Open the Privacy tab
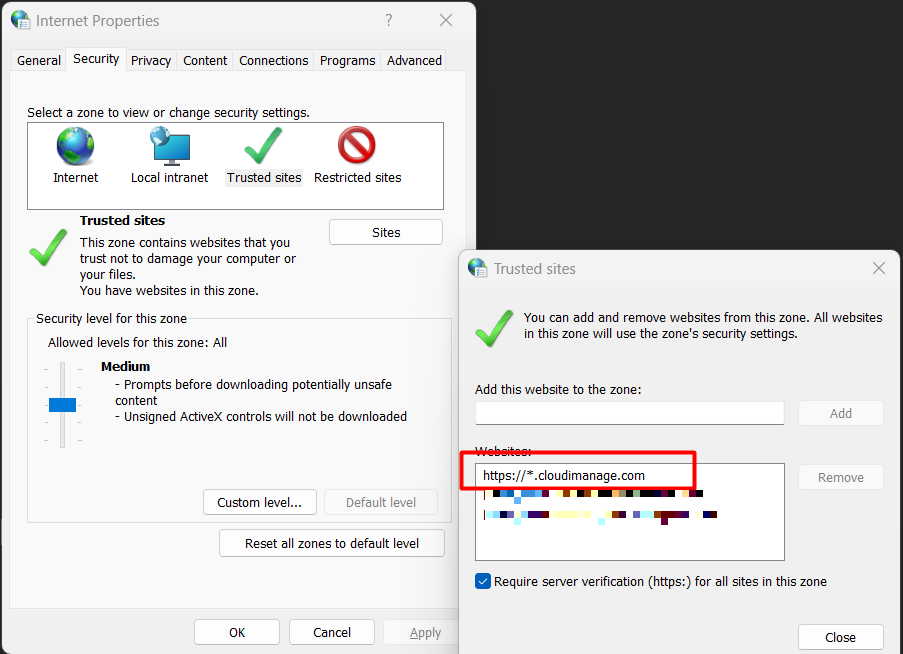The image size is (903, 654). point(151,60)
